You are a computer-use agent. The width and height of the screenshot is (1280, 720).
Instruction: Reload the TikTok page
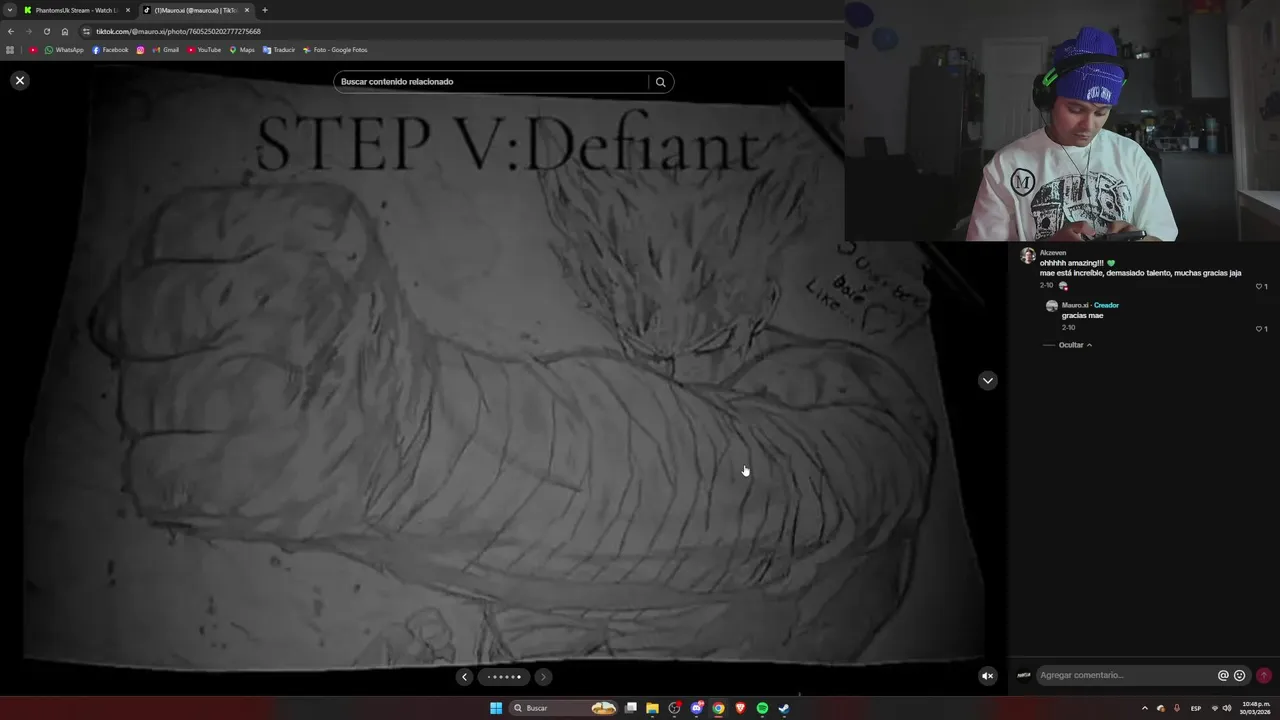point(47,31)
